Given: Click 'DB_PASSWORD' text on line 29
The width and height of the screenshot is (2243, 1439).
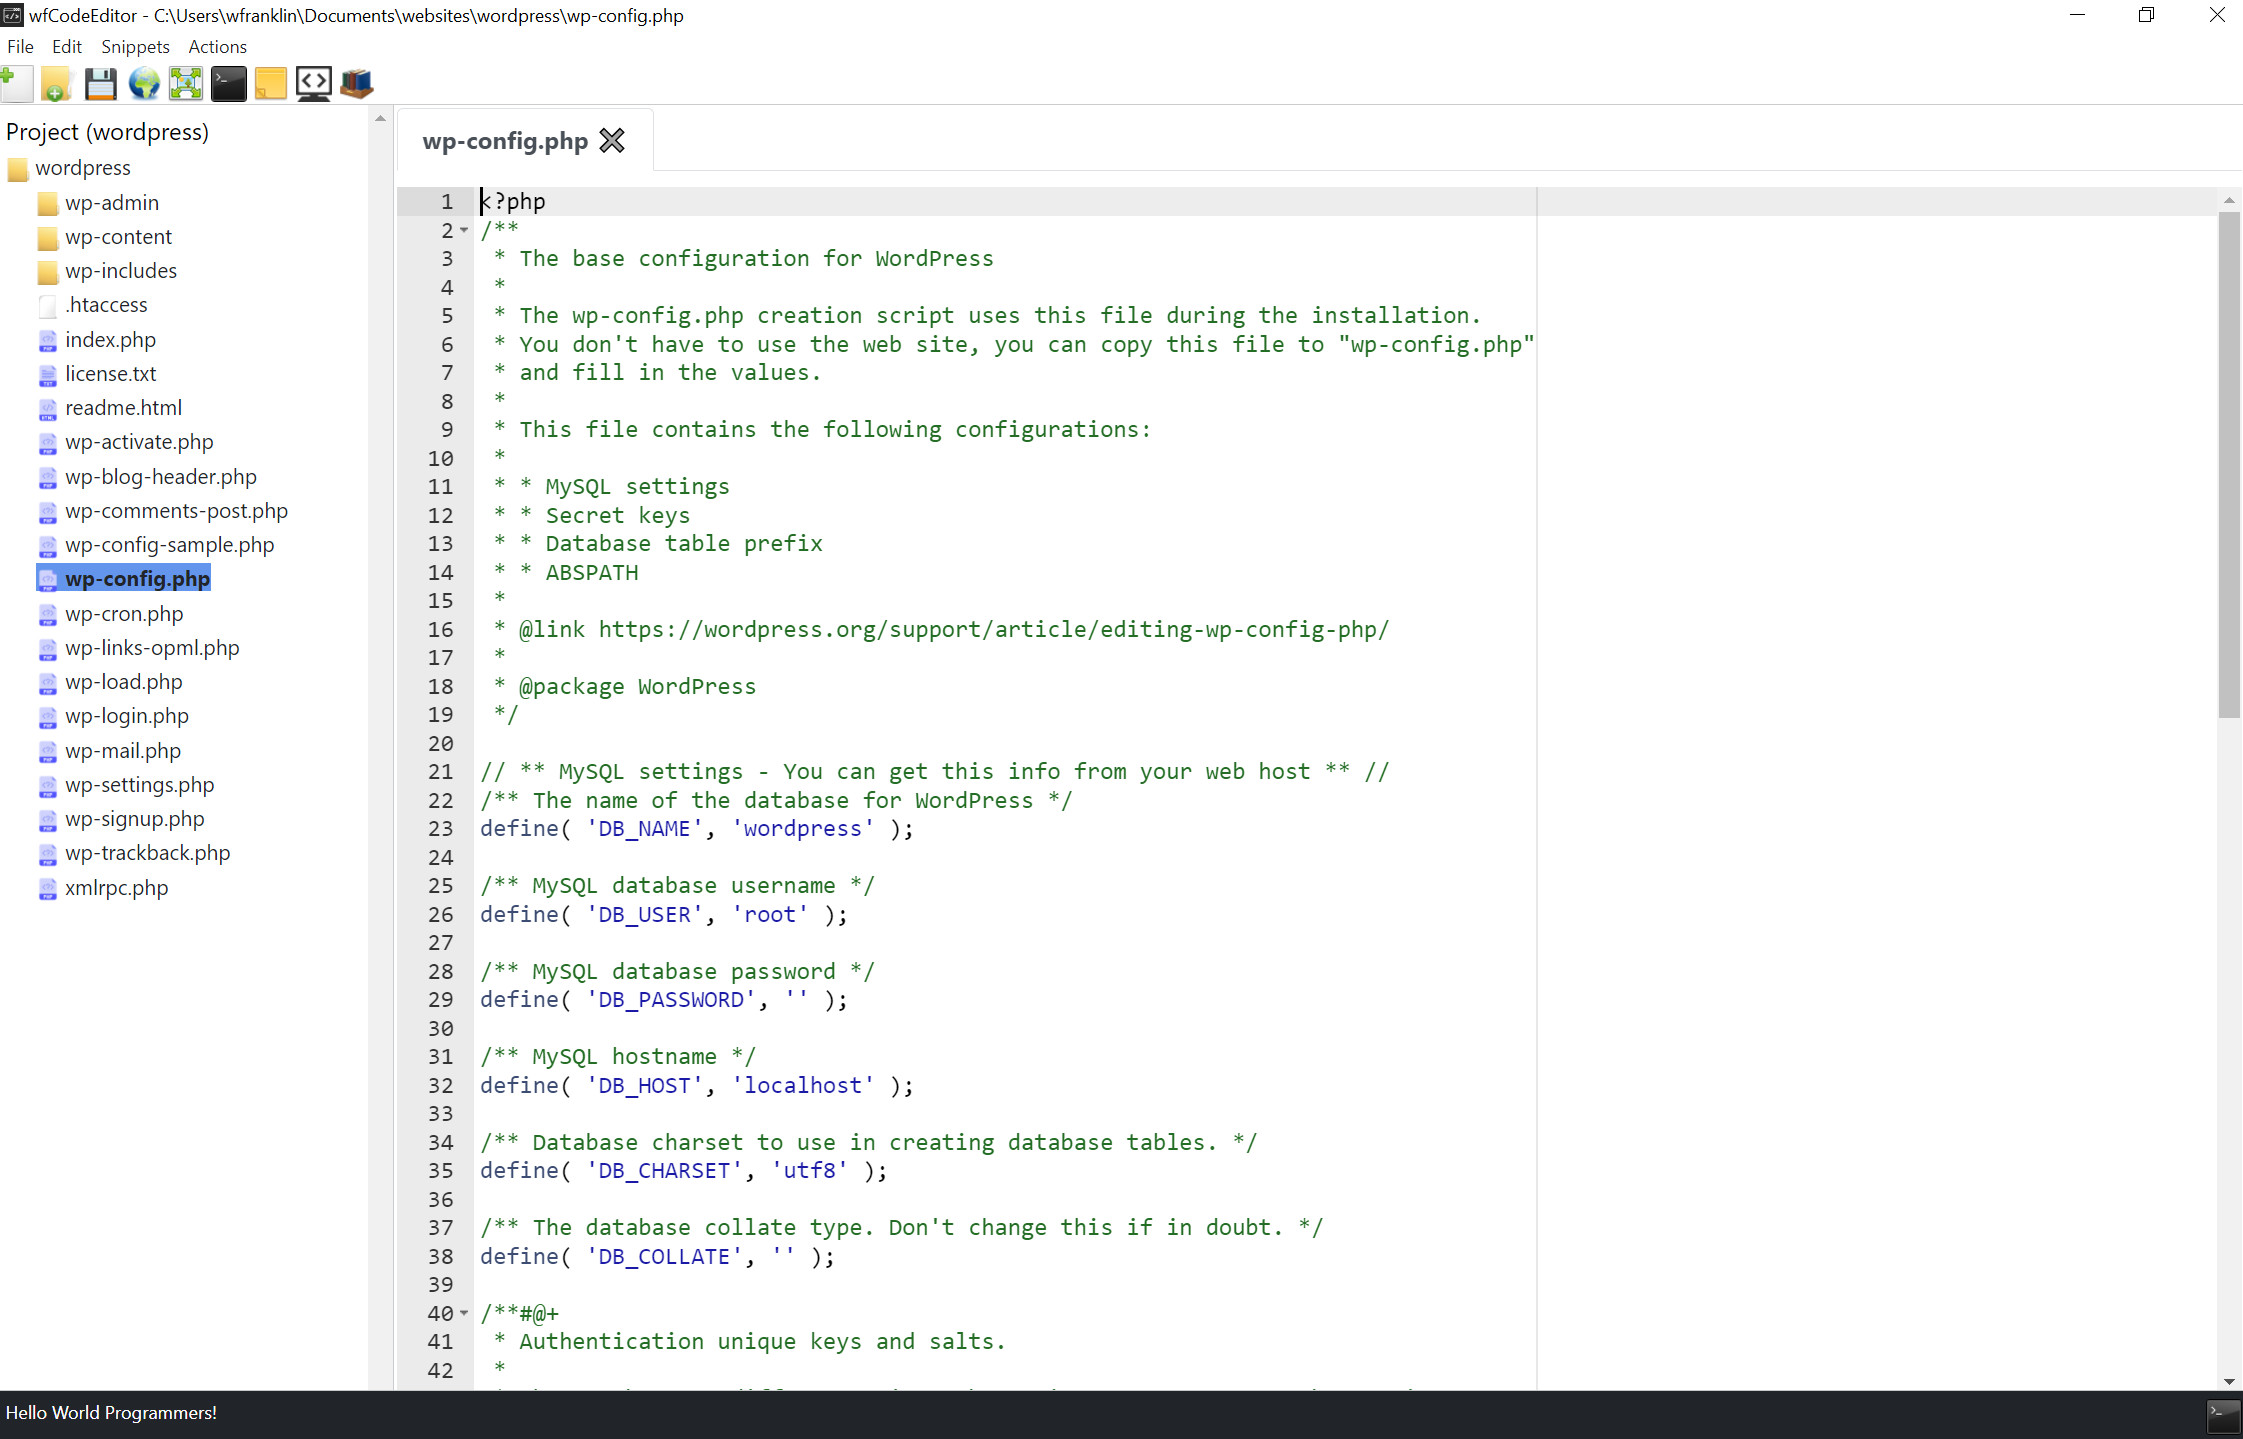Looking at the screenshot, I should [671, 1000].
